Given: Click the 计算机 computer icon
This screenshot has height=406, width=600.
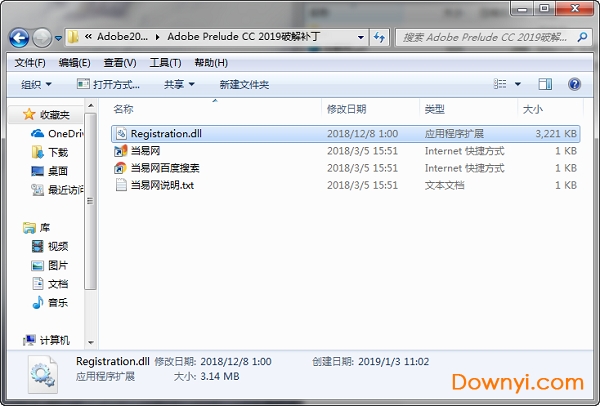Looking at the screenshot, I should tap(29, 340).
